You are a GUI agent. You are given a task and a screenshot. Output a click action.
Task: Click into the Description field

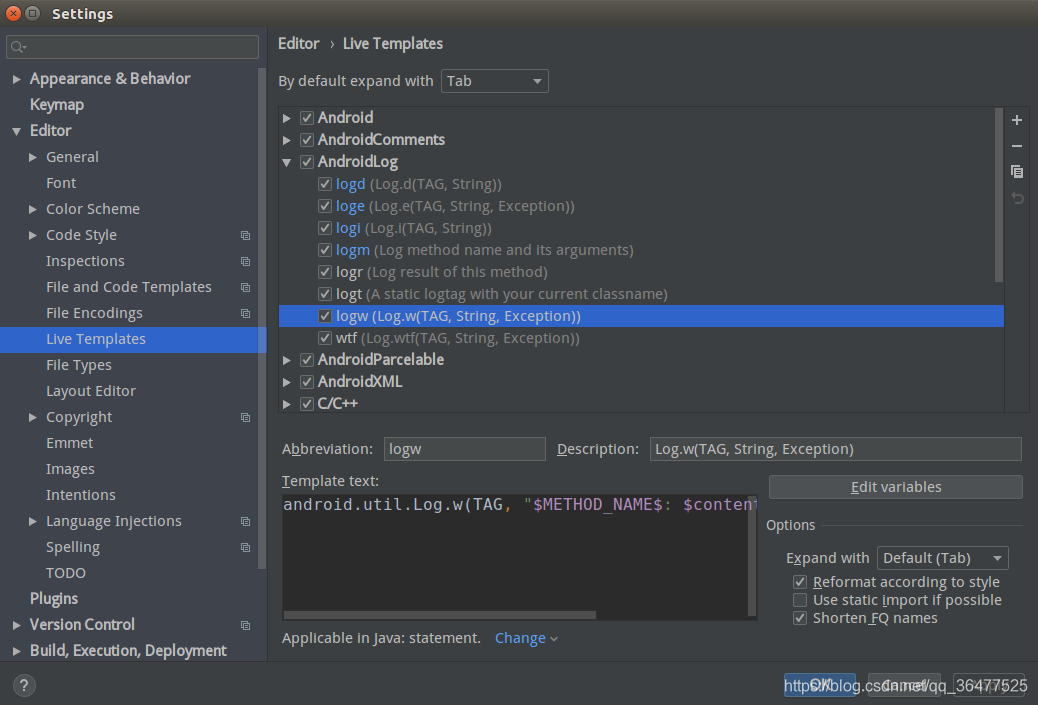[835, 449]
